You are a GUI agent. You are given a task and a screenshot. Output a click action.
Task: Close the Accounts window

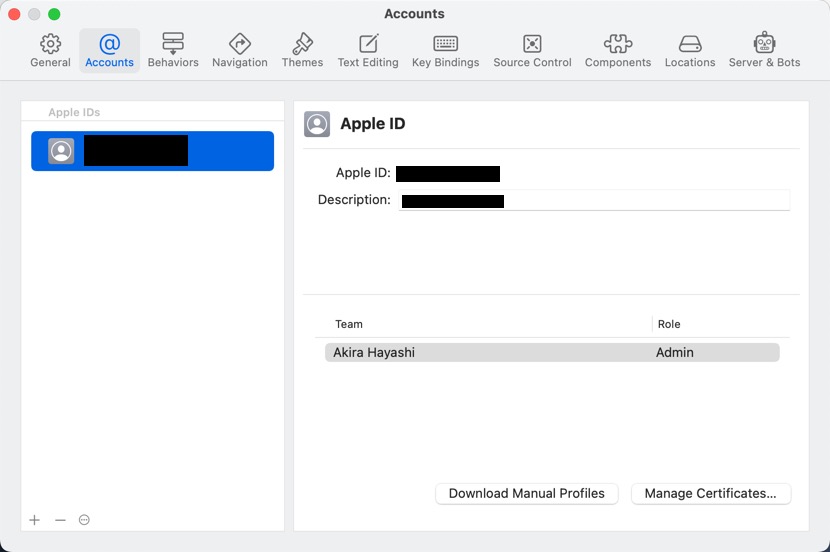[14, 14]
